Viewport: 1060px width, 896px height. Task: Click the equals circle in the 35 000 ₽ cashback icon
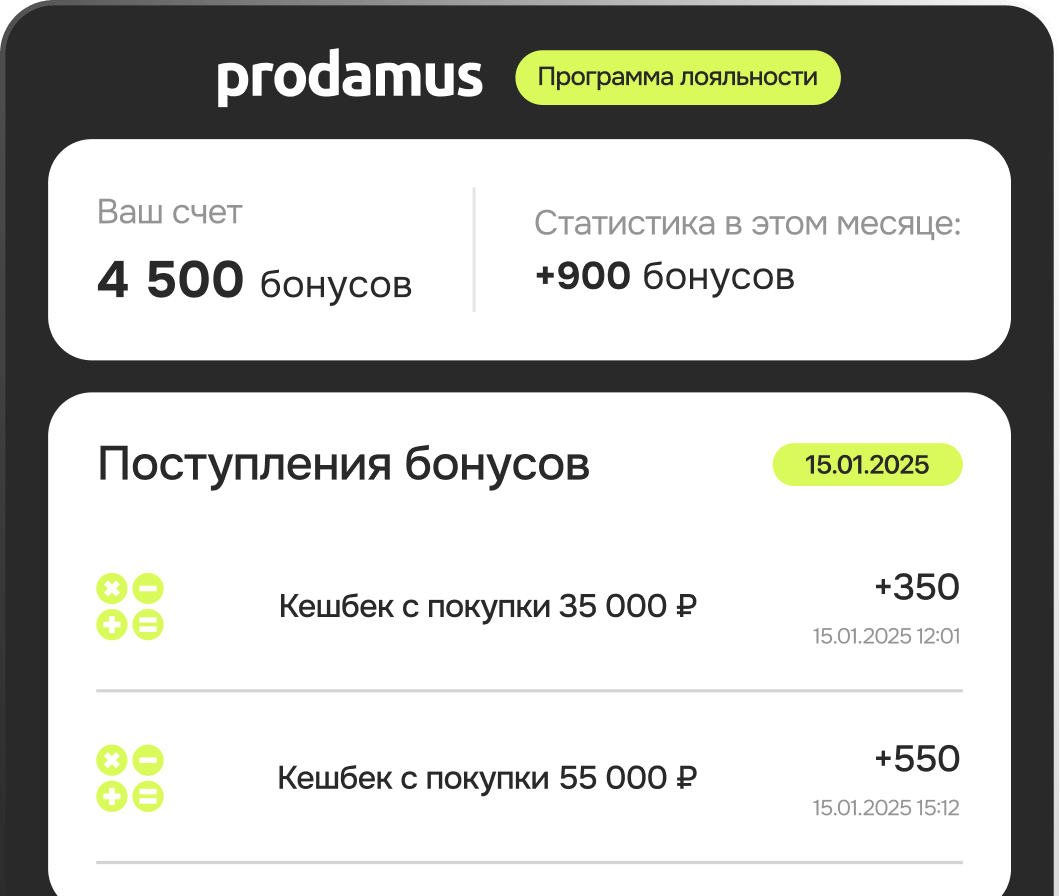click(148, 626)
